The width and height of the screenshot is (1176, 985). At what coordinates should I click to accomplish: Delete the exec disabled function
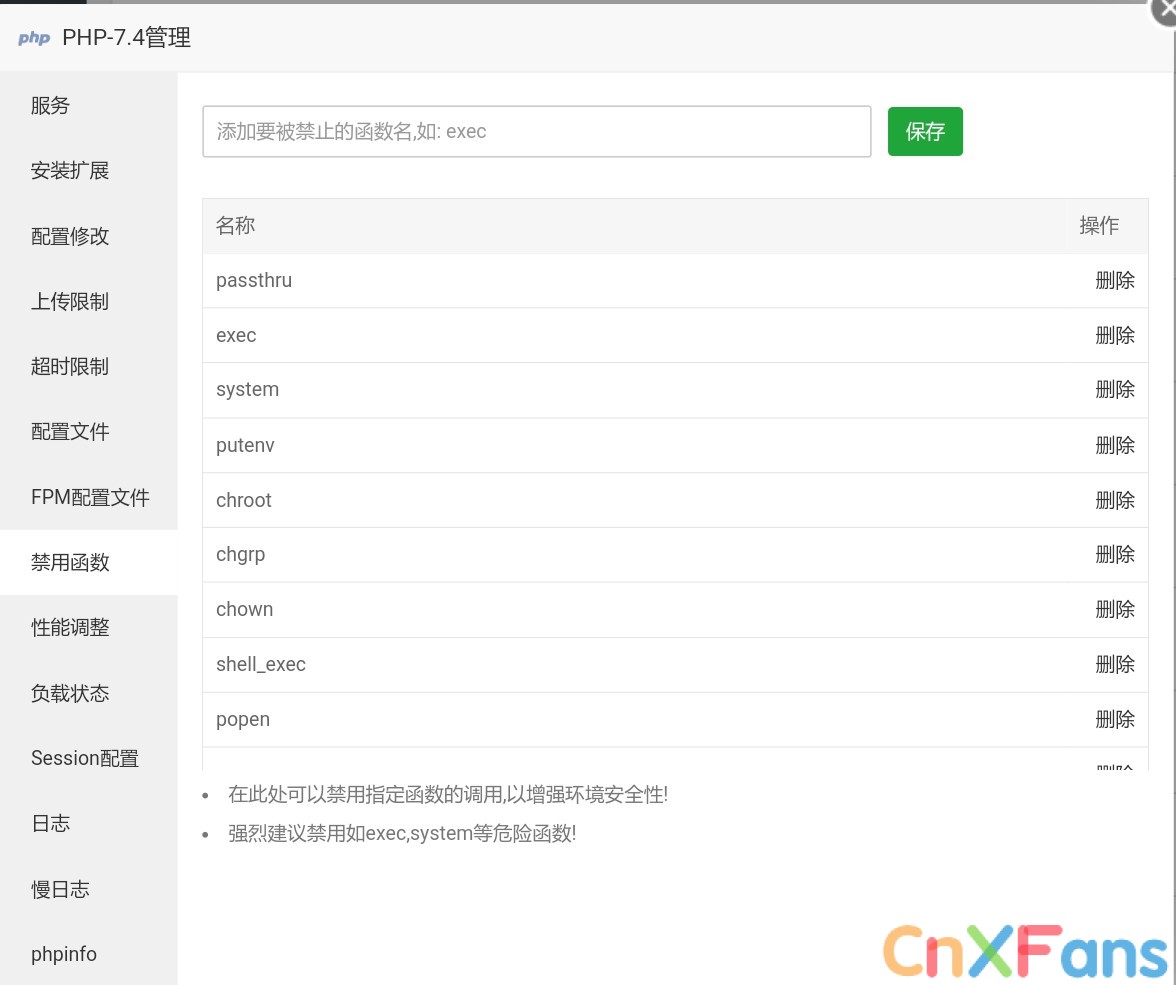pos(1115,335)
